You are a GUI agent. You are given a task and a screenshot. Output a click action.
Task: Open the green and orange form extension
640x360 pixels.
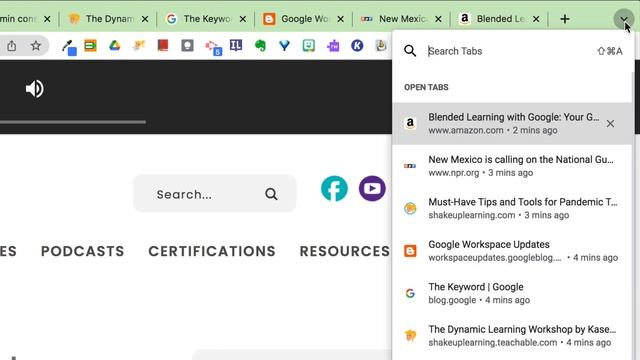90,45
